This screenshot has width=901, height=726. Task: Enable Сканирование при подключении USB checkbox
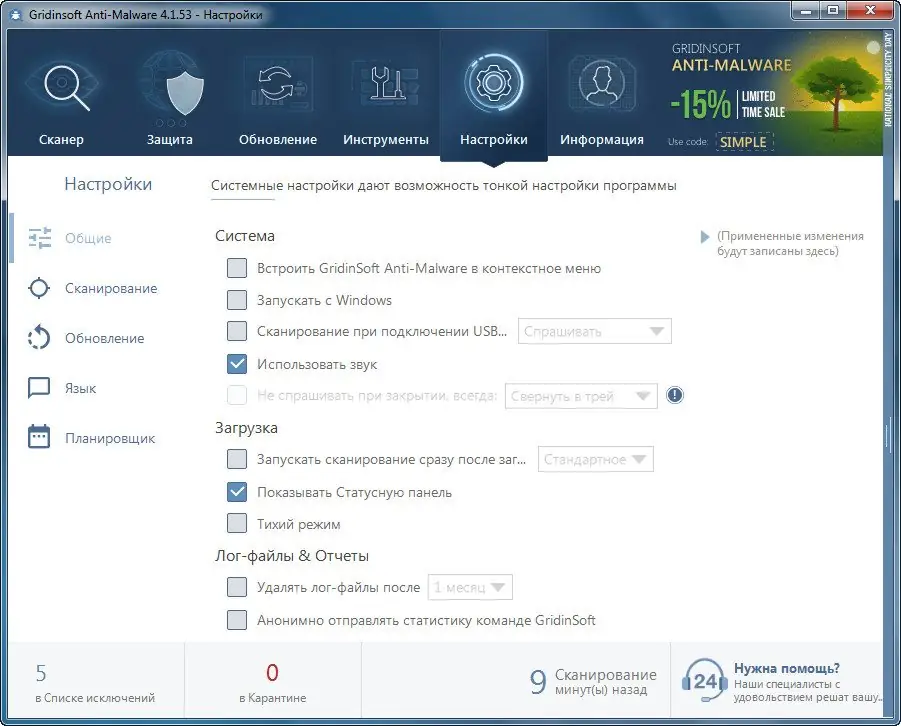tap(237, 331)
